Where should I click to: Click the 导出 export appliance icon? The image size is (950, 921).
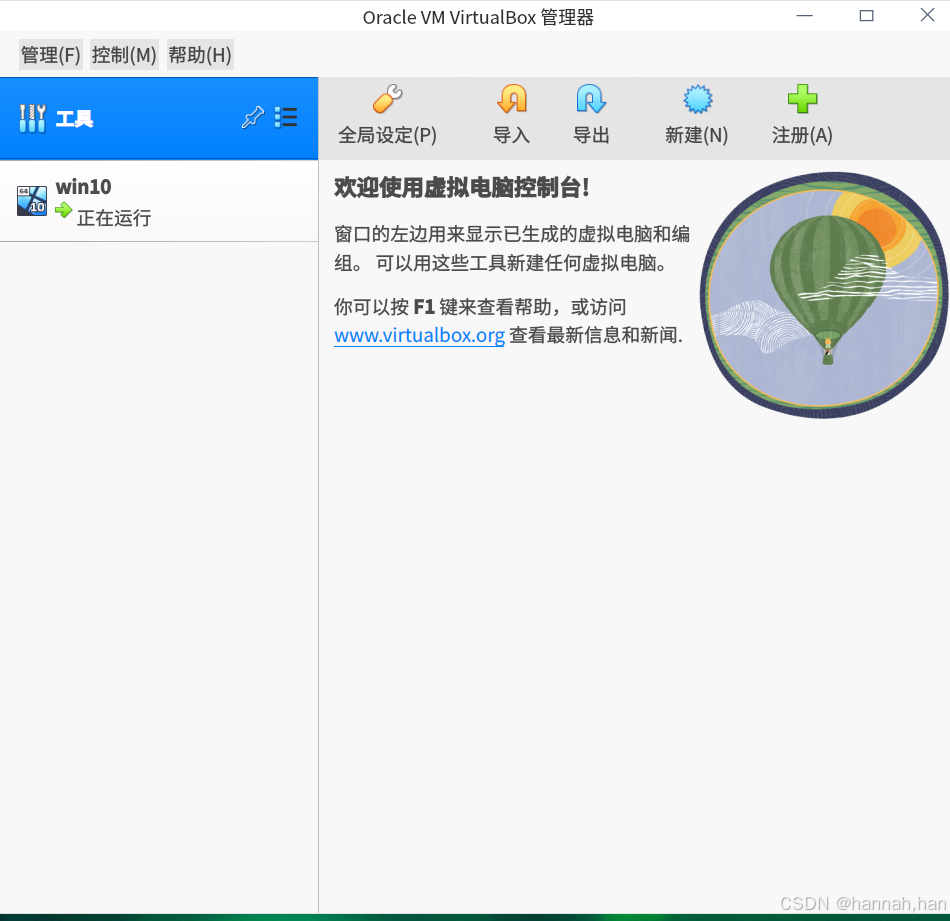coord(591,99)
